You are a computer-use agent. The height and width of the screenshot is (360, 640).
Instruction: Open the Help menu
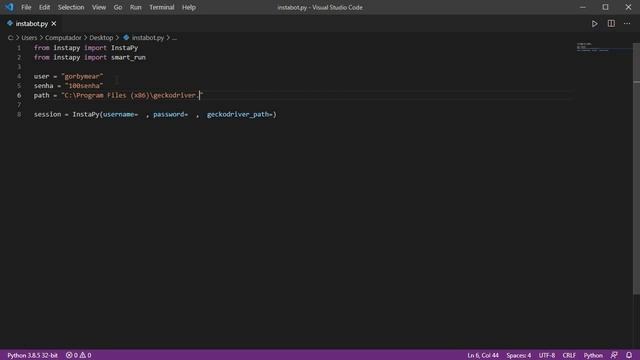tap(189, 7)
